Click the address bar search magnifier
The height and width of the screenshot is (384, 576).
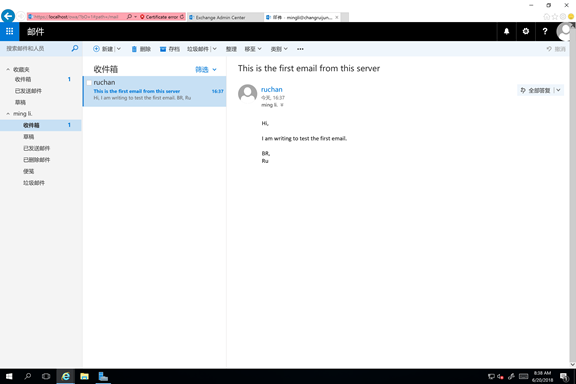[x=129, y=17]
